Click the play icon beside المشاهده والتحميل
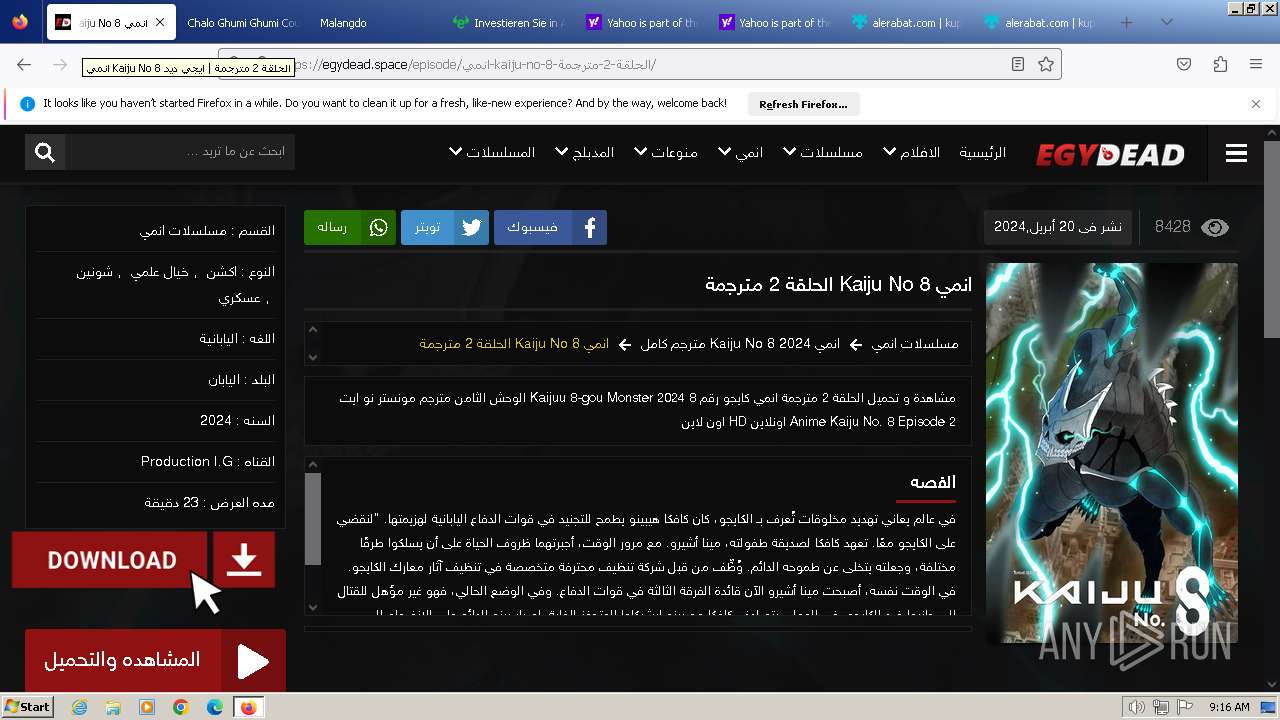Viewport: 1280px width, 720px height. (x=253, y=661)
